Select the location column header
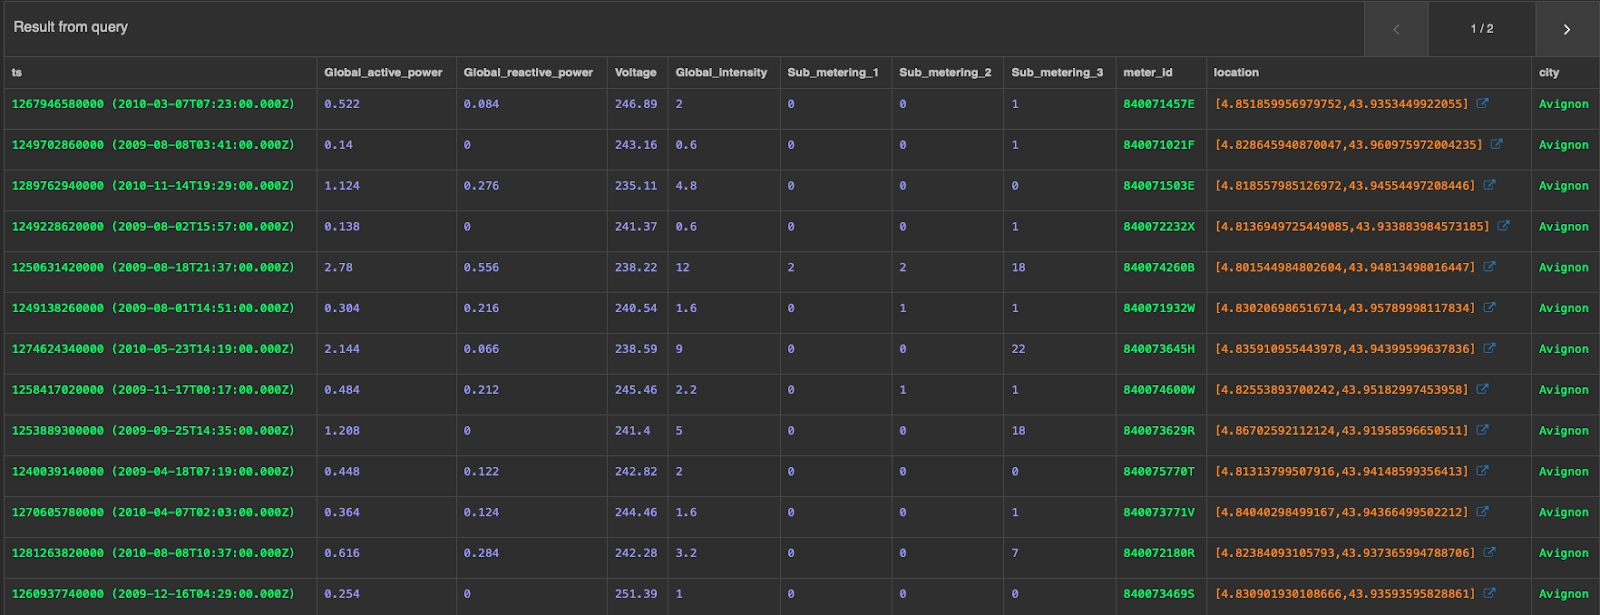This screenshot has width=1600, height=615. [1236, 73]
